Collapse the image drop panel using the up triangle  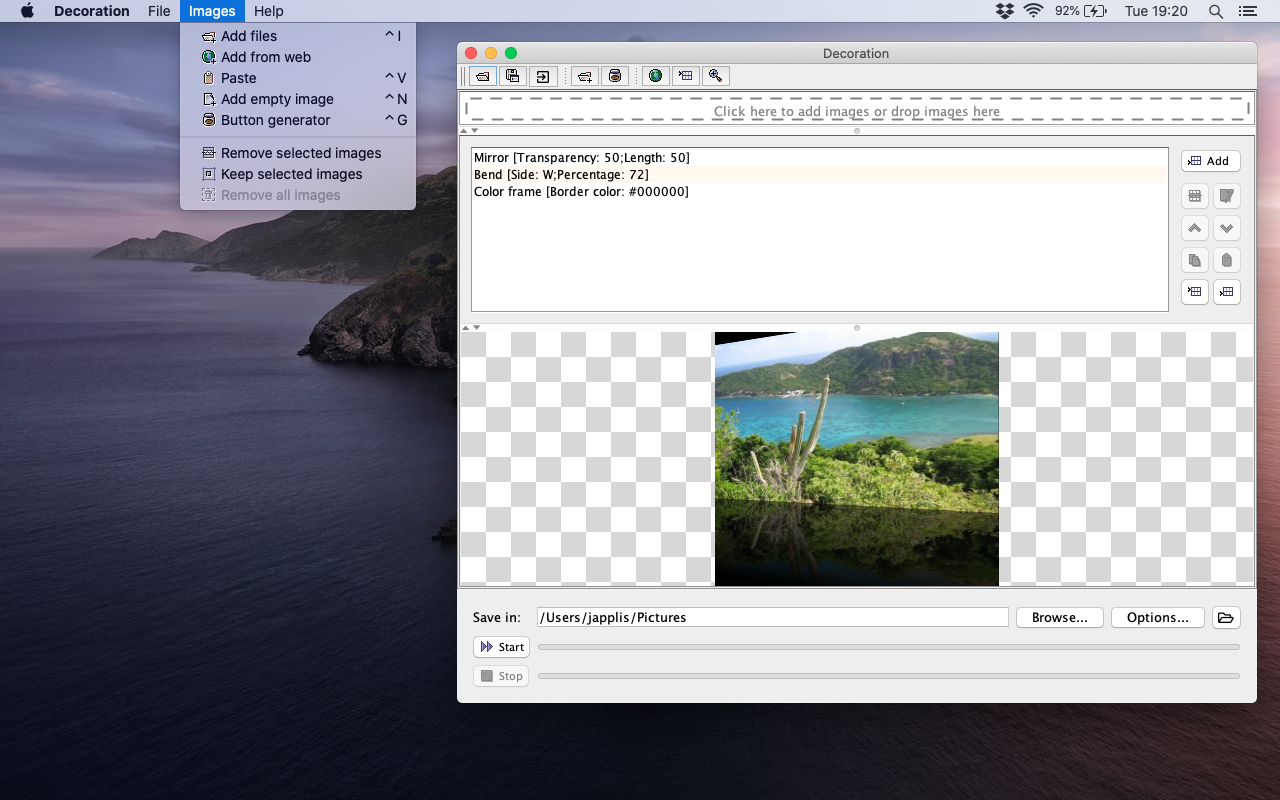click(464, 131)
